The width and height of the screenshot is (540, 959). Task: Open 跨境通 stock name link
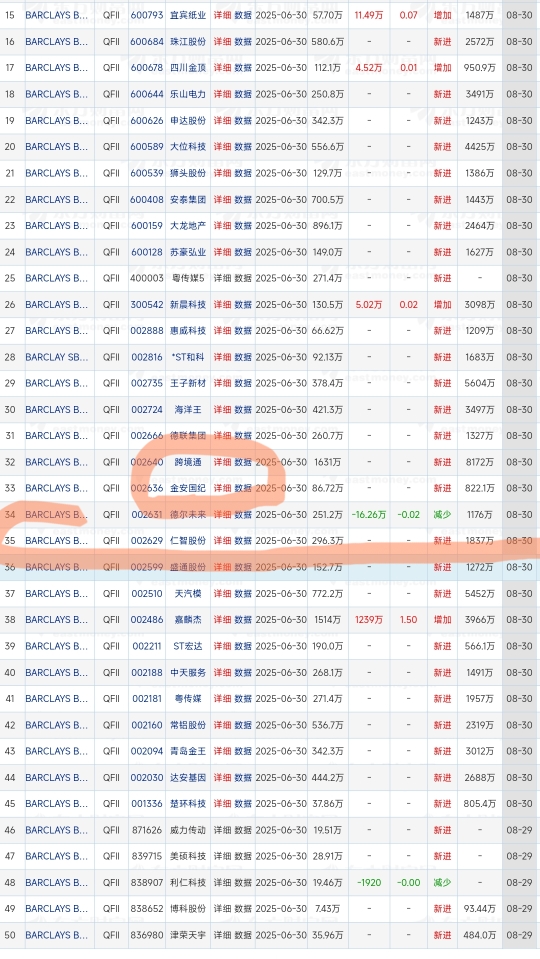pos(188,462)
